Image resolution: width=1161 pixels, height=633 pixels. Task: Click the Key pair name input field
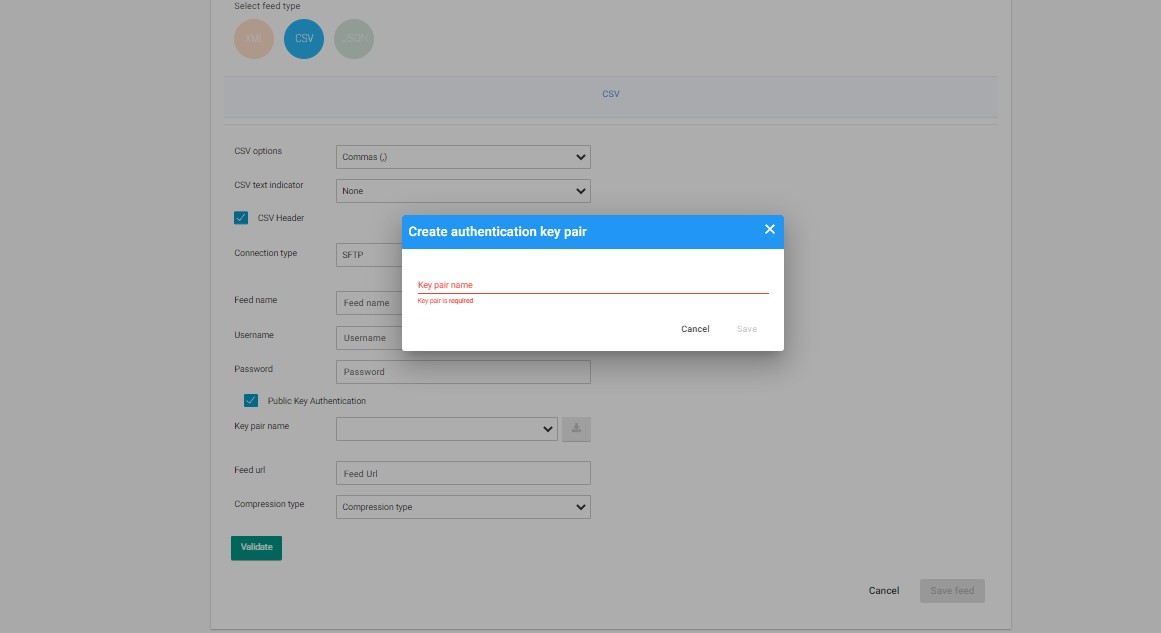[590, 285]
